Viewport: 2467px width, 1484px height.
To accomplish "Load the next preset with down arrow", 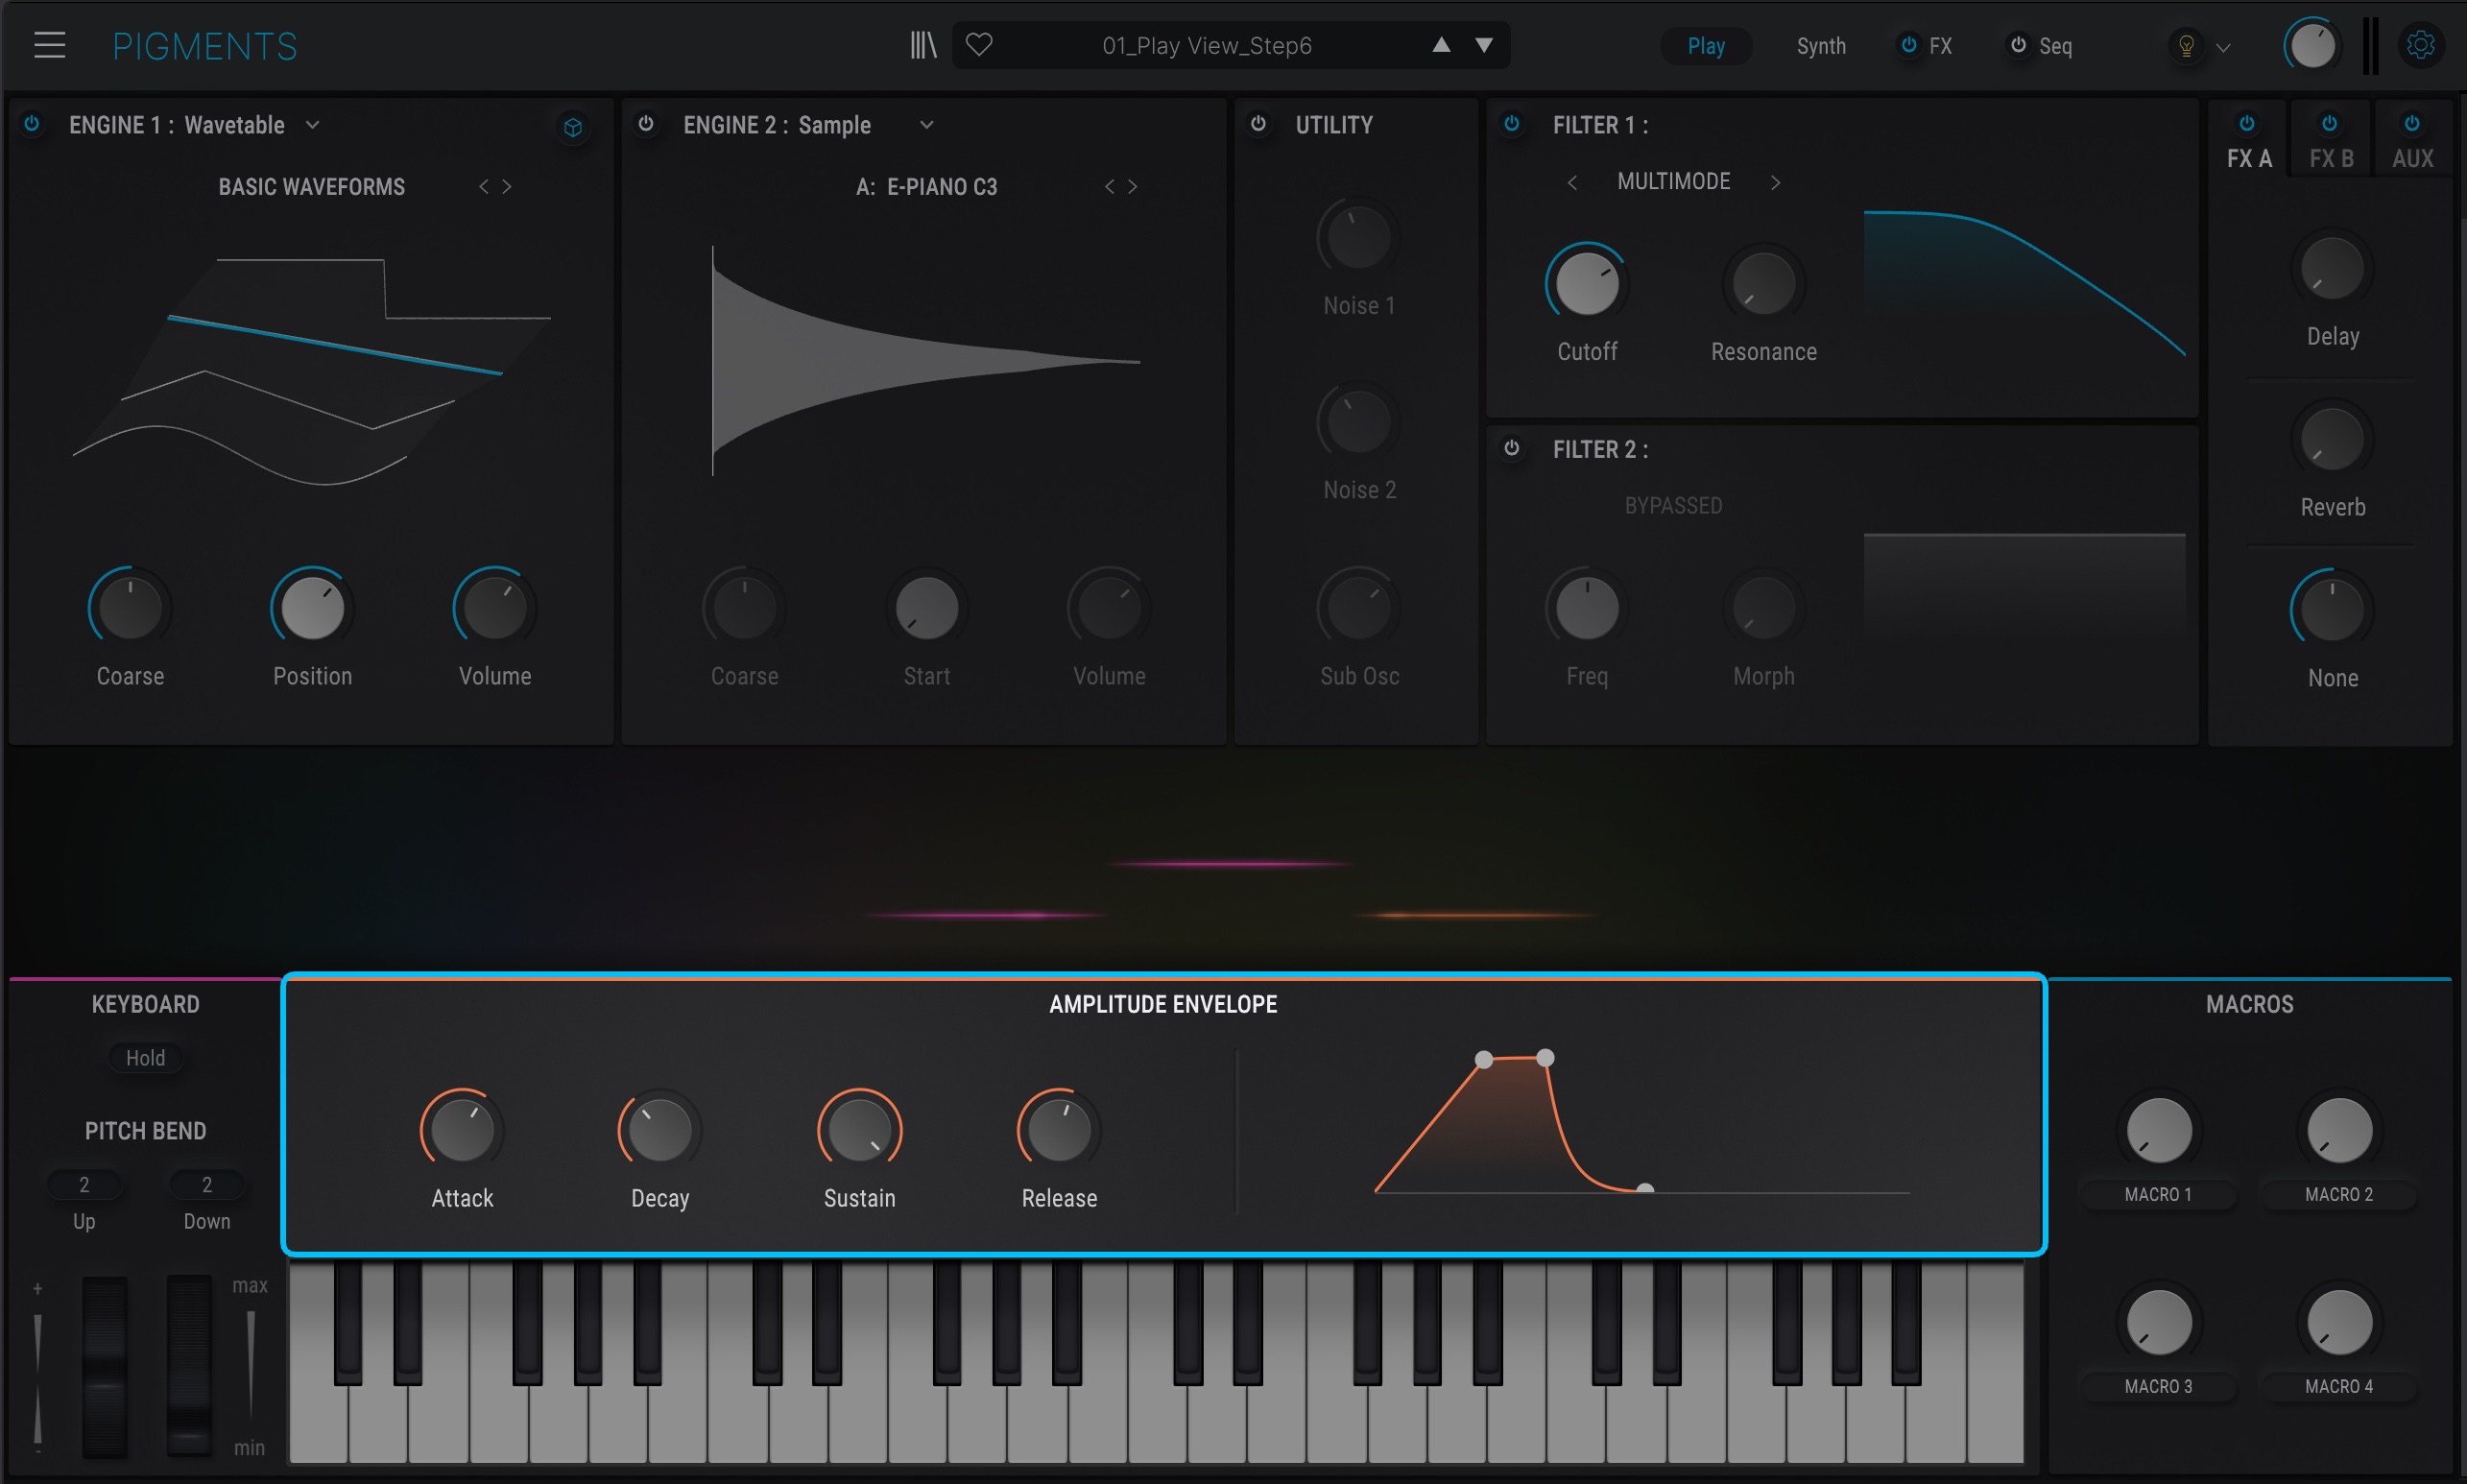I will [x=1484, y=45].
